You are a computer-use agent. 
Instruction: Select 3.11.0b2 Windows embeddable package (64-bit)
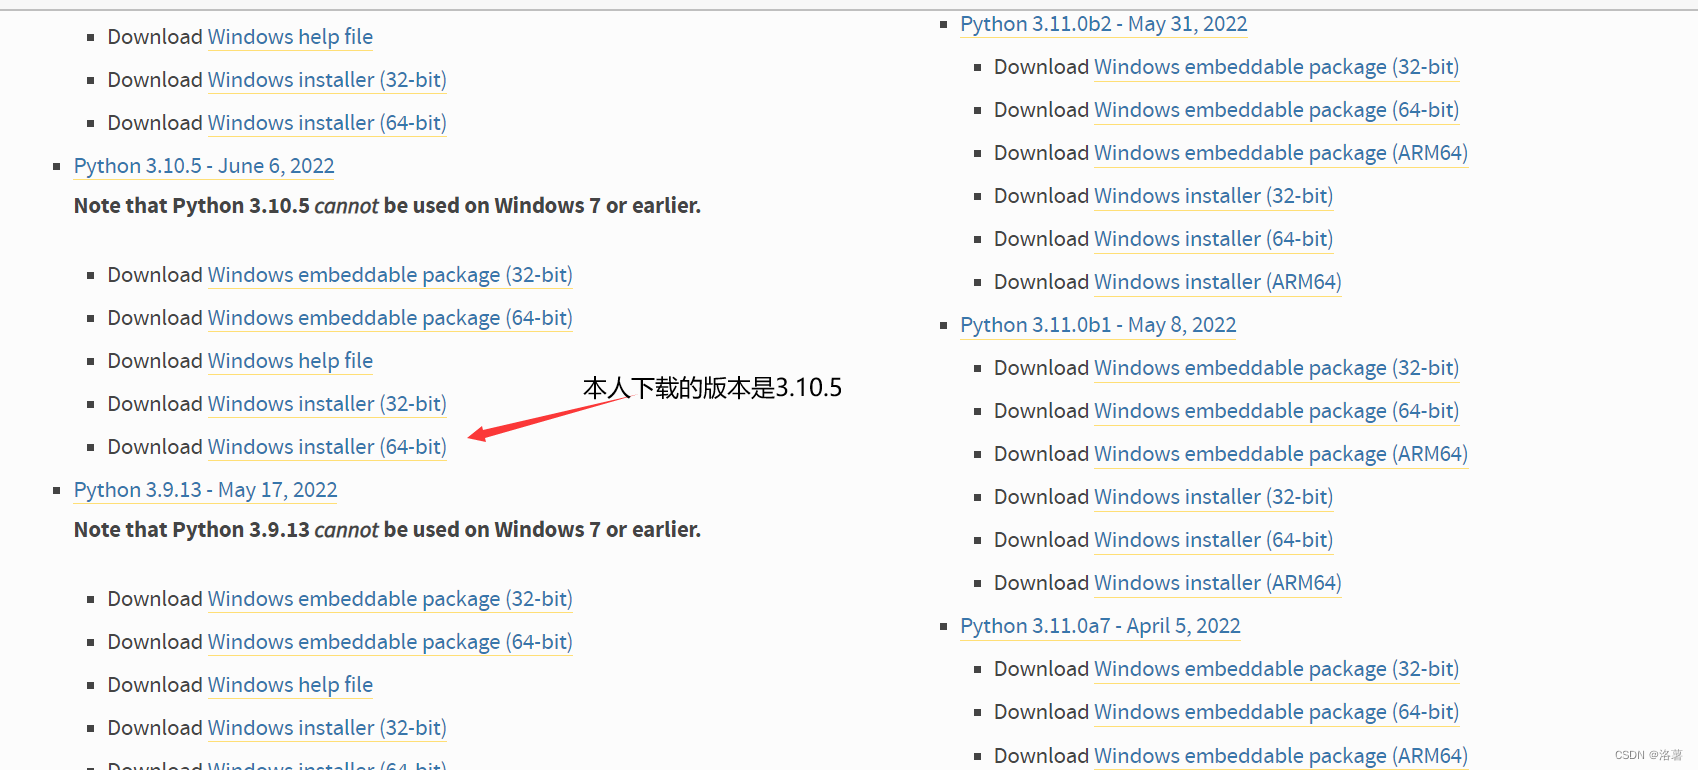[1276, 110]
